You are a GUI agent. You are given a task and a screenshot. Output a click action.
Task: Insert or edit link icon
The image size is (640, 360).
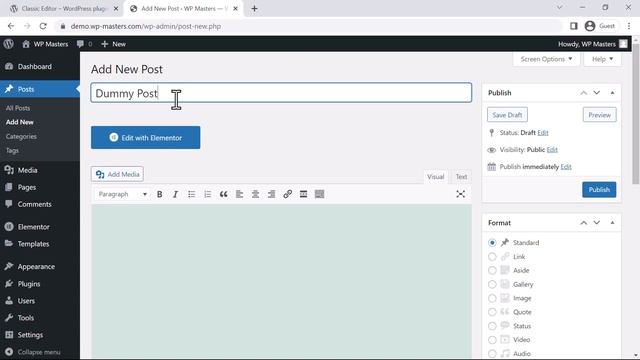coord(287,194)
